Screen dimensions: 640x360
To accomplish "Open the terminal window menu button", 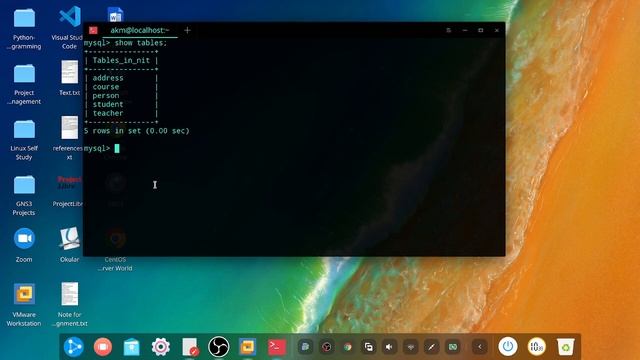I will (x=448, y=30).
